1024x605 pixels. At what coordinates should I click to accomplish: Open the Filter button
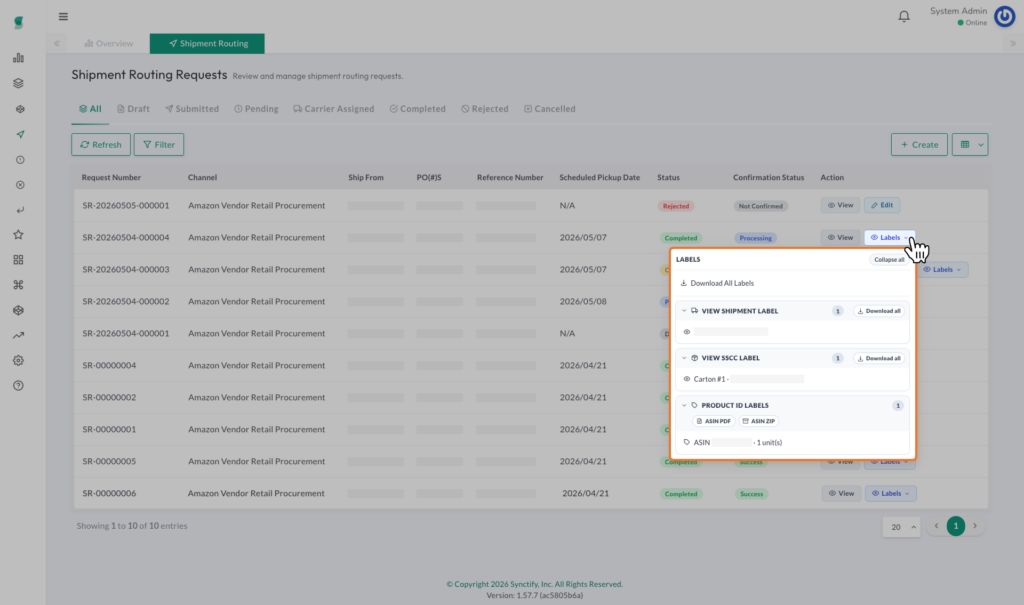[159, 144]
